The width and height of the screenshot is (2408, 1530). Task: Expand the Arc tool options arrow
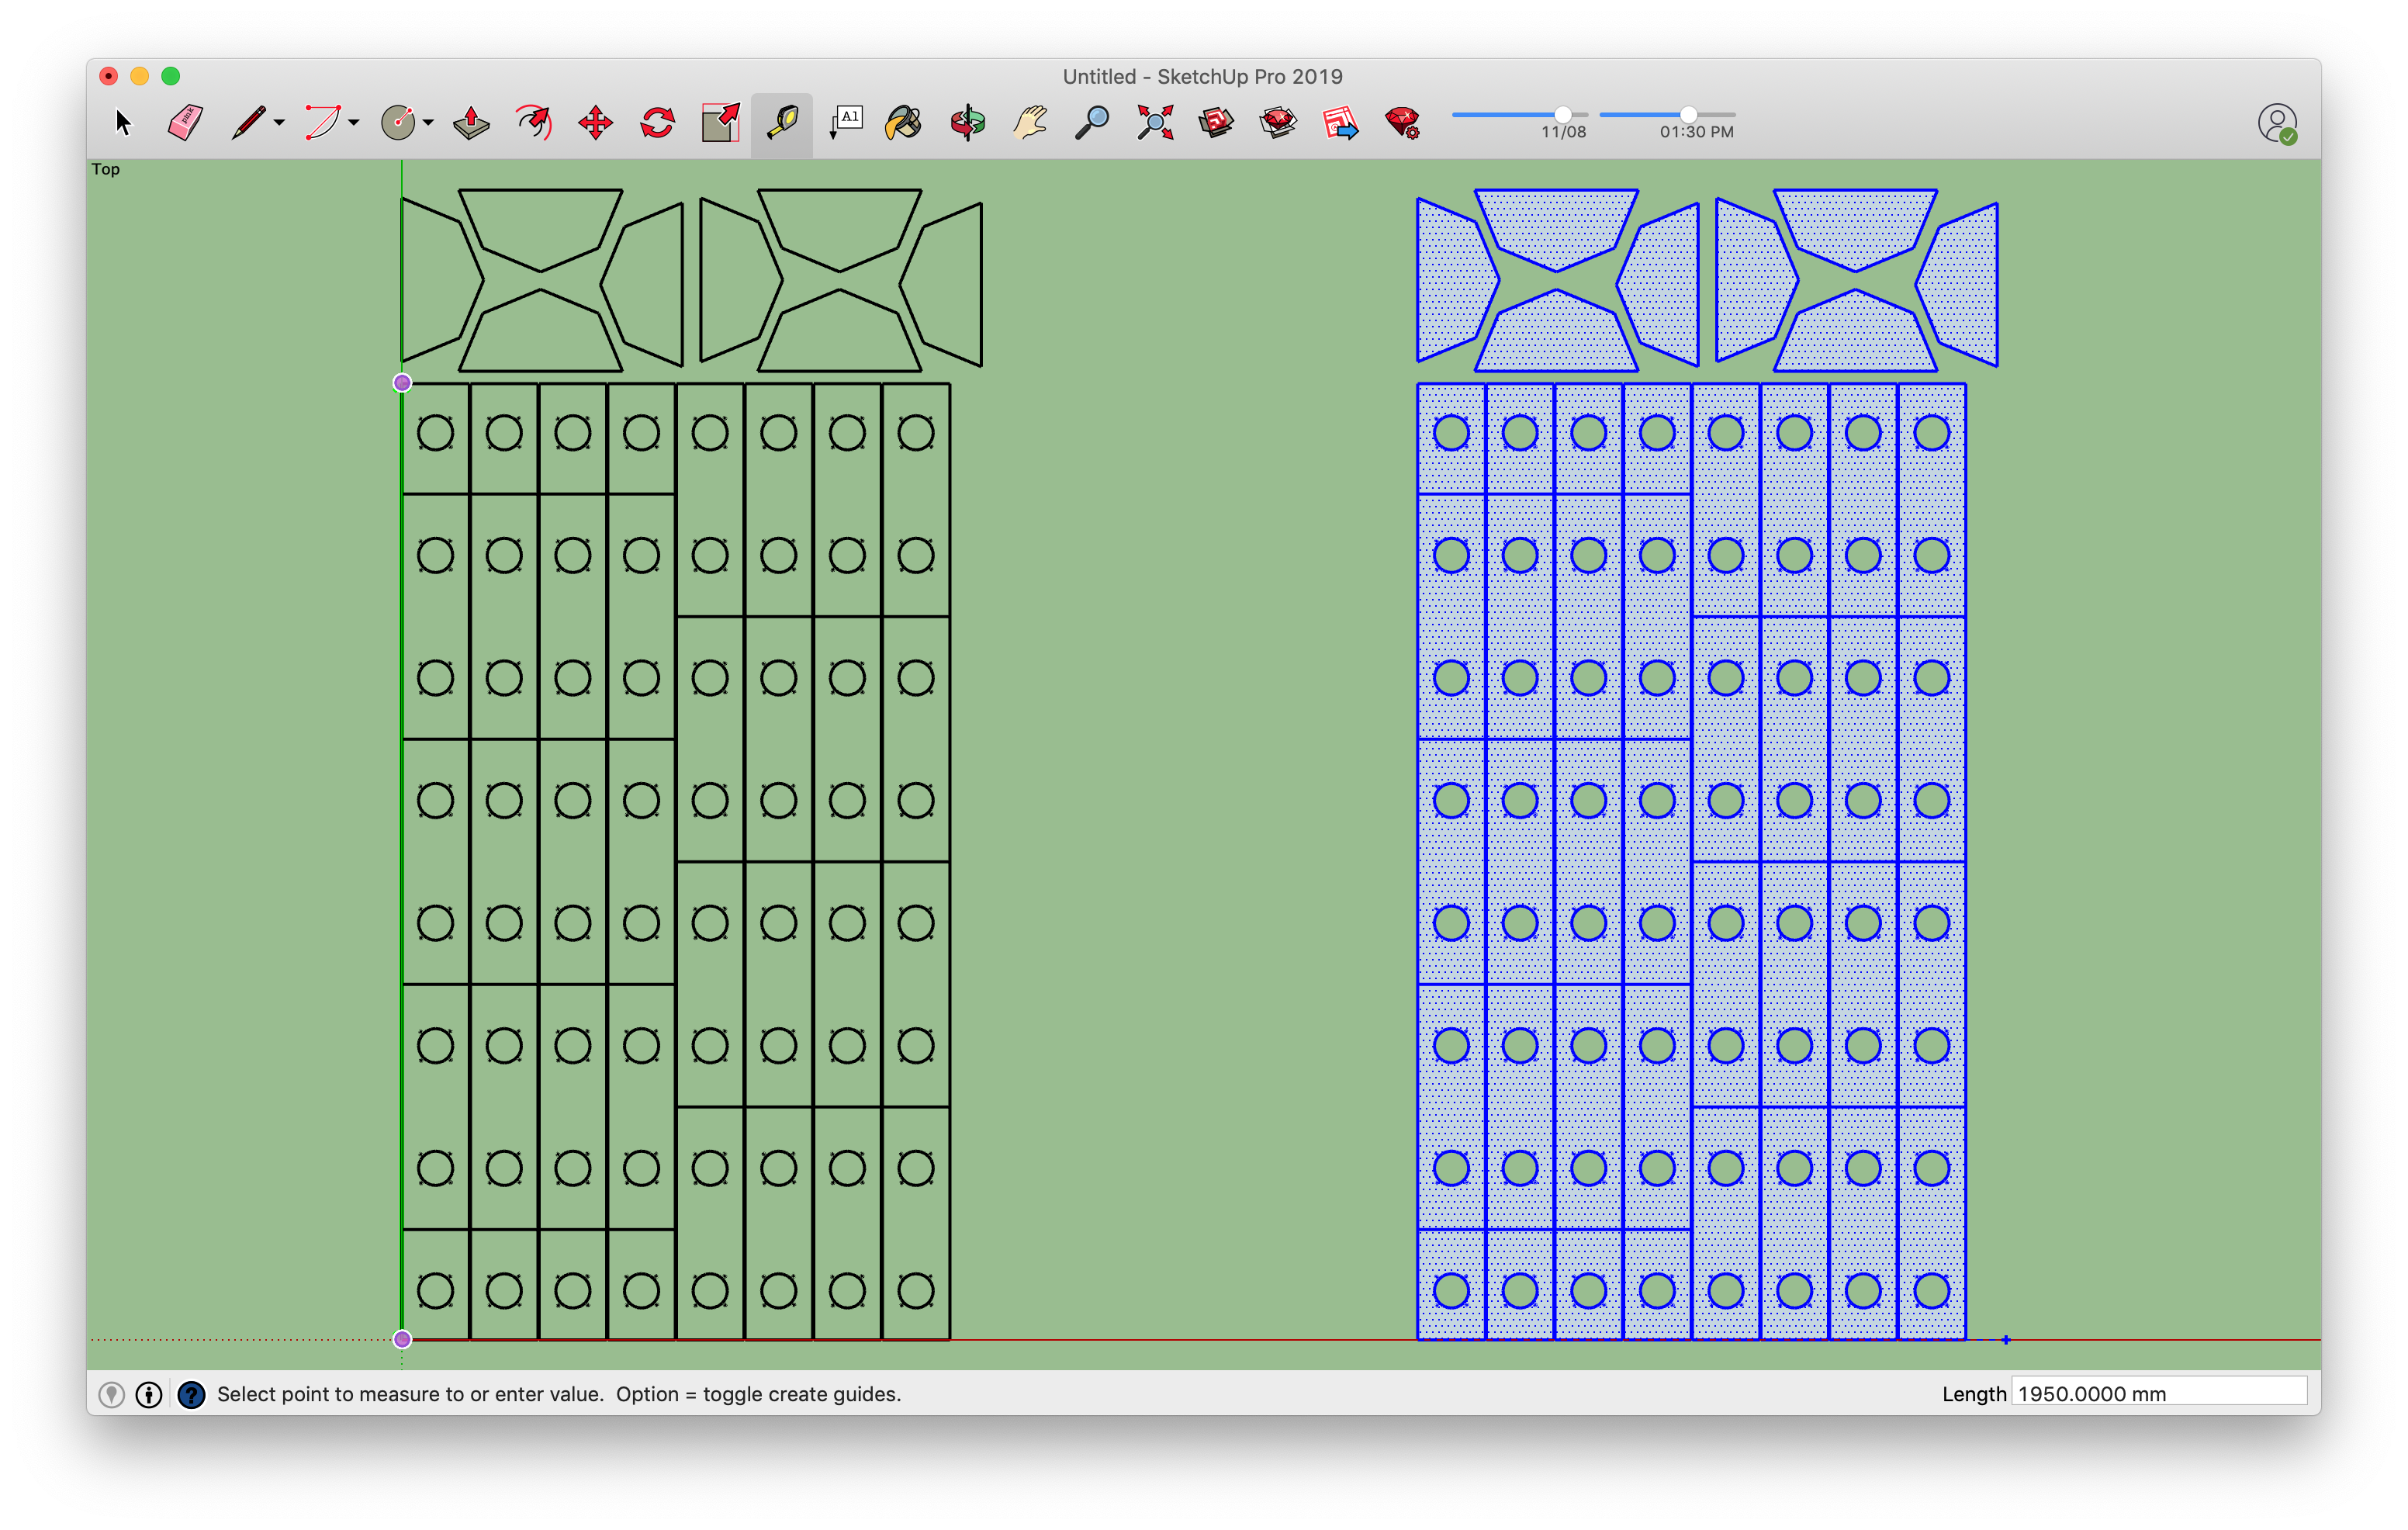click(354, 123)
